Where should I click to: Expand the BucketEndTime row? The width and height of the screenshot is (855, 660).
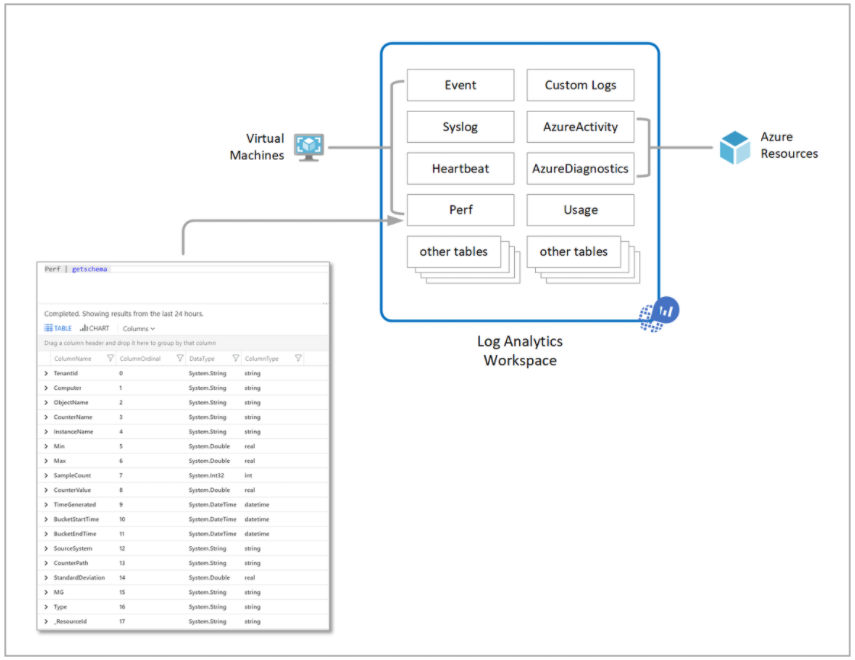pyautogui.click(x=46, y=534)
